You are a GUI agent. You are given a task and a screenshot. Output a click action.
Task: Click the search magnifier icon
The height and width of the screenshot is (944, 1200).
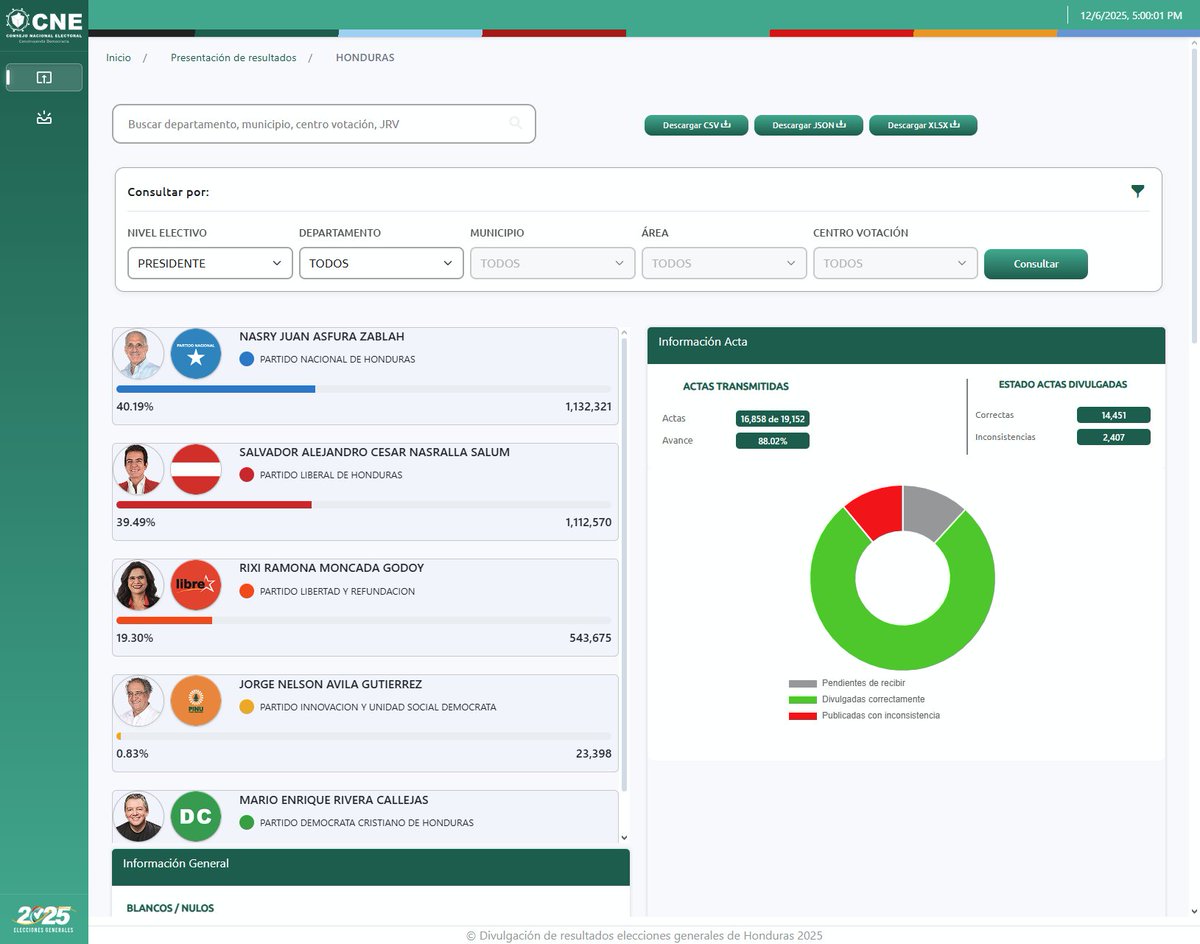516,123
